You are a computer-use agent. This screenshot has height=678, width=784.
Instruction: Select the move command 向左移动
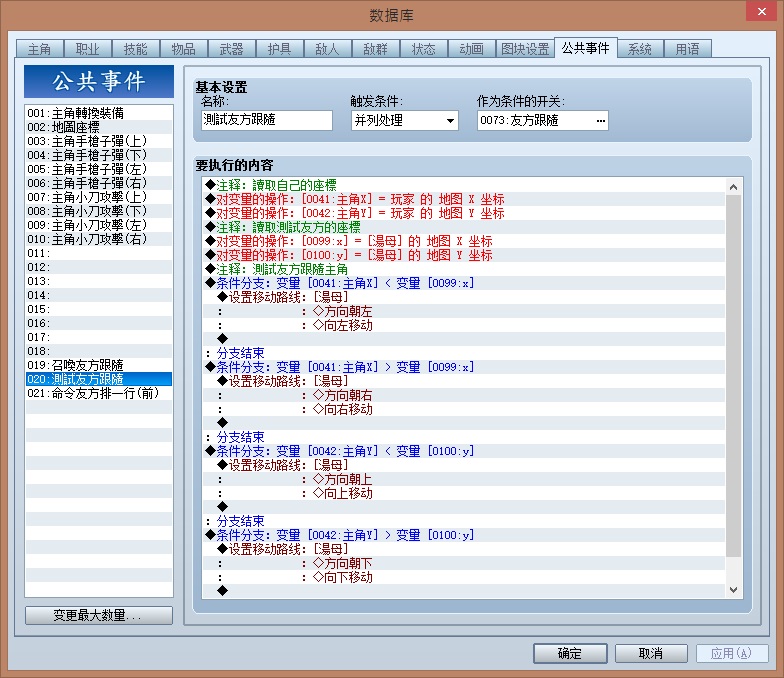464,325
